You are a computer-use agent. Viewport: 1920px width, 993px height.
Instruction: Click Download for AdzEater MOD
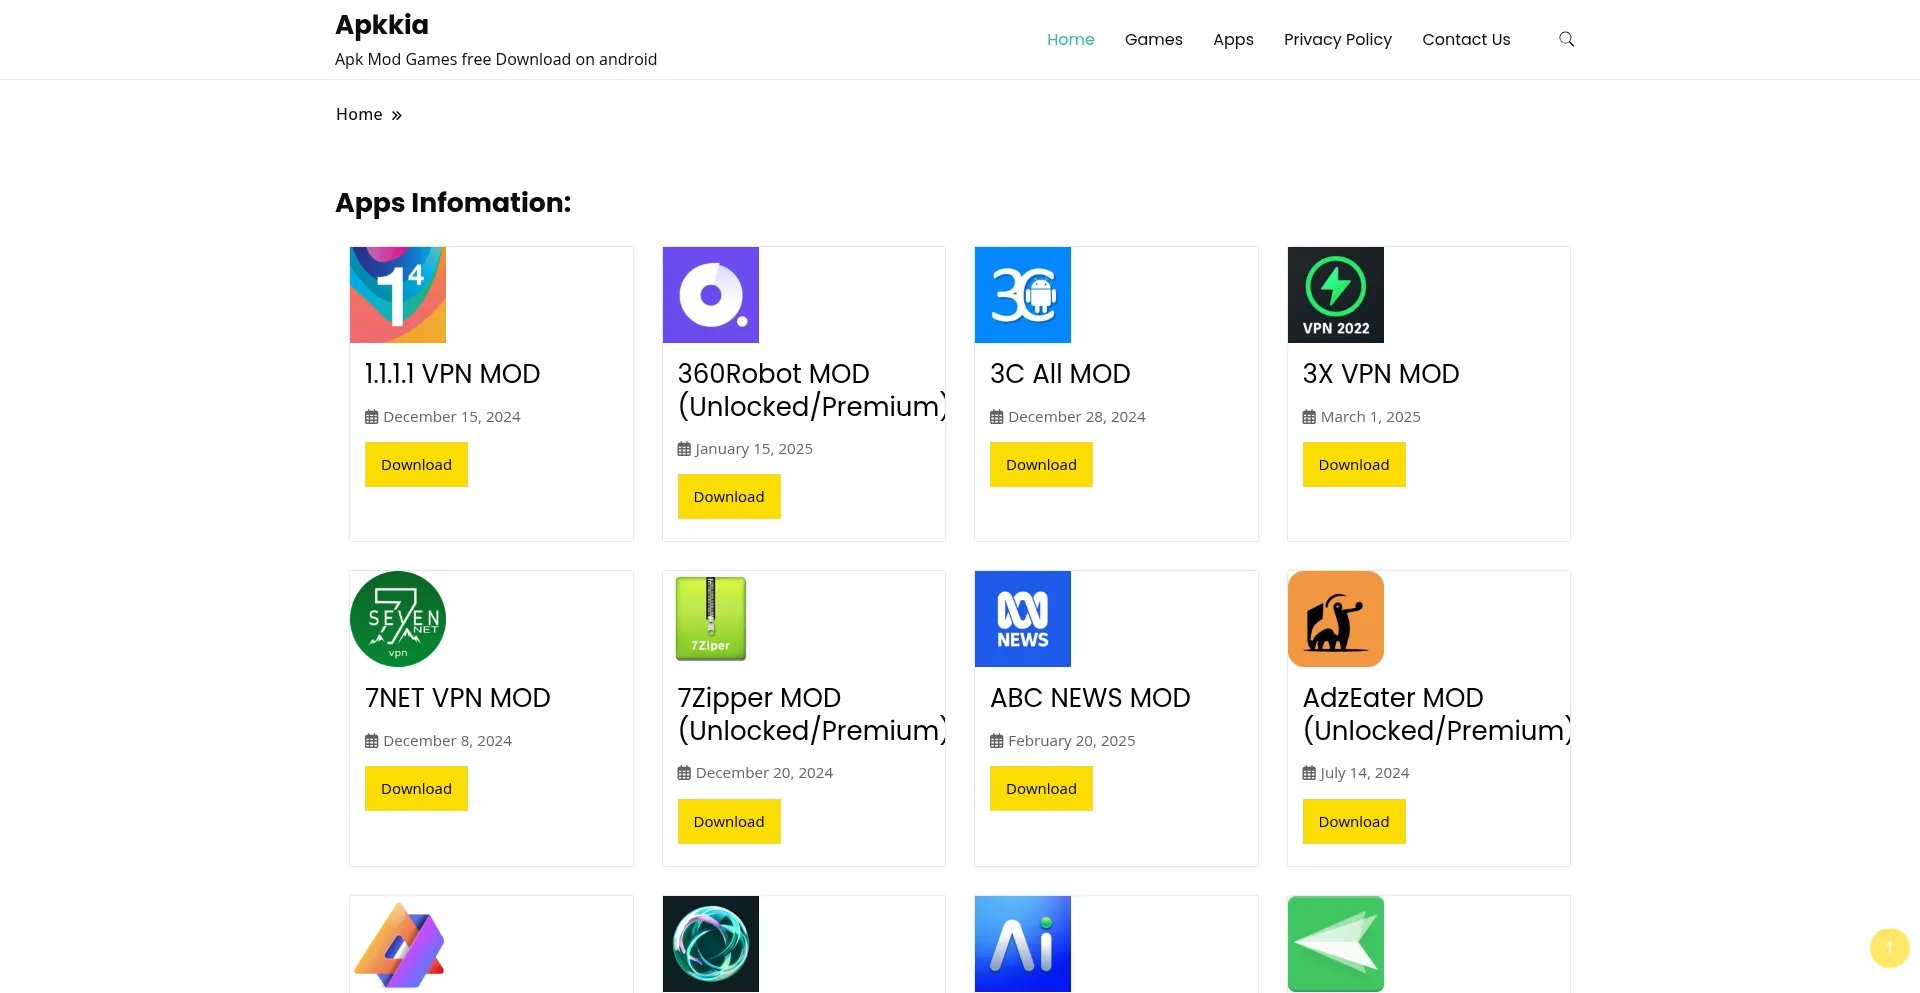1354,822
